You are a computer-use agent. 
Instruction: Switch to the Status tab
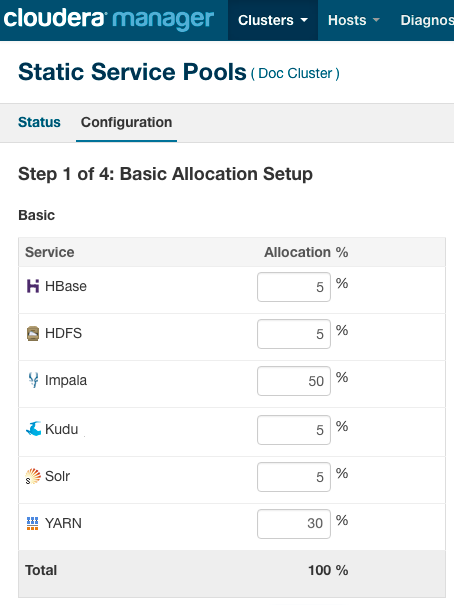[39, 122]
